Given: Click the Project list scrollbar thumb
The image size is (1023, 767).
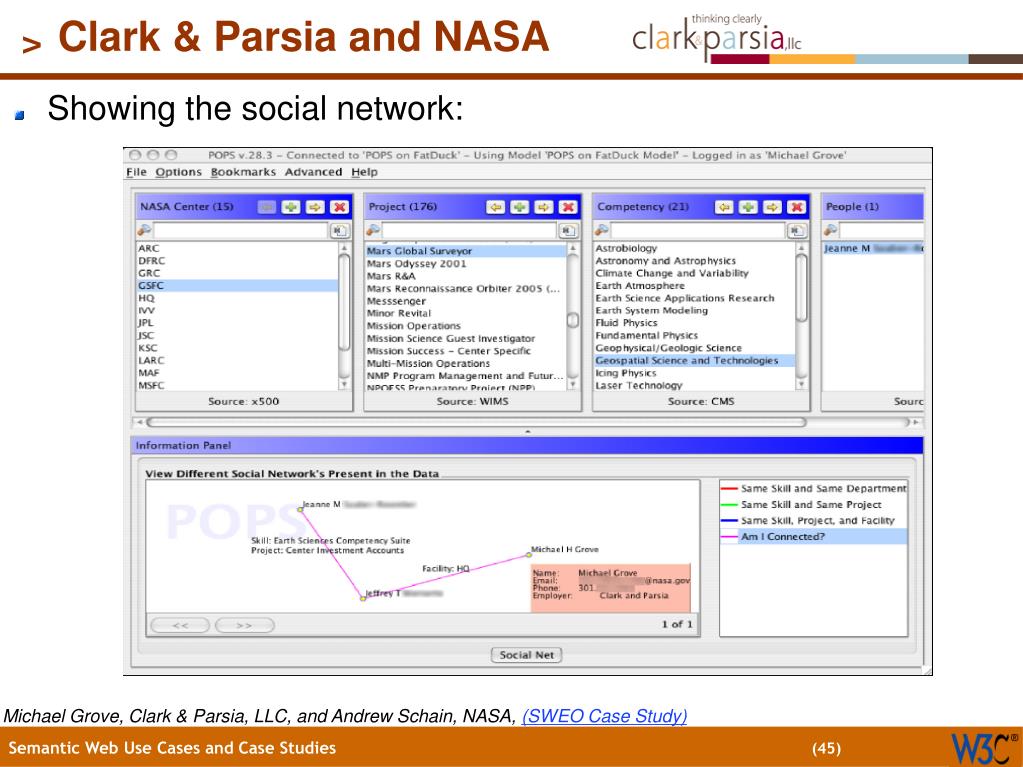Looking at the screenshot, I should point(573,321).
